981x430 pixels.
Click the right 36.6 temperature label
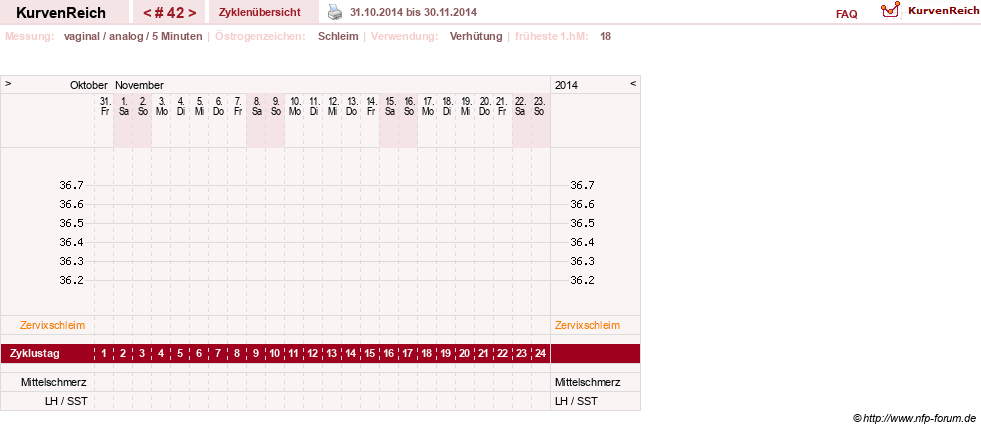582,204
